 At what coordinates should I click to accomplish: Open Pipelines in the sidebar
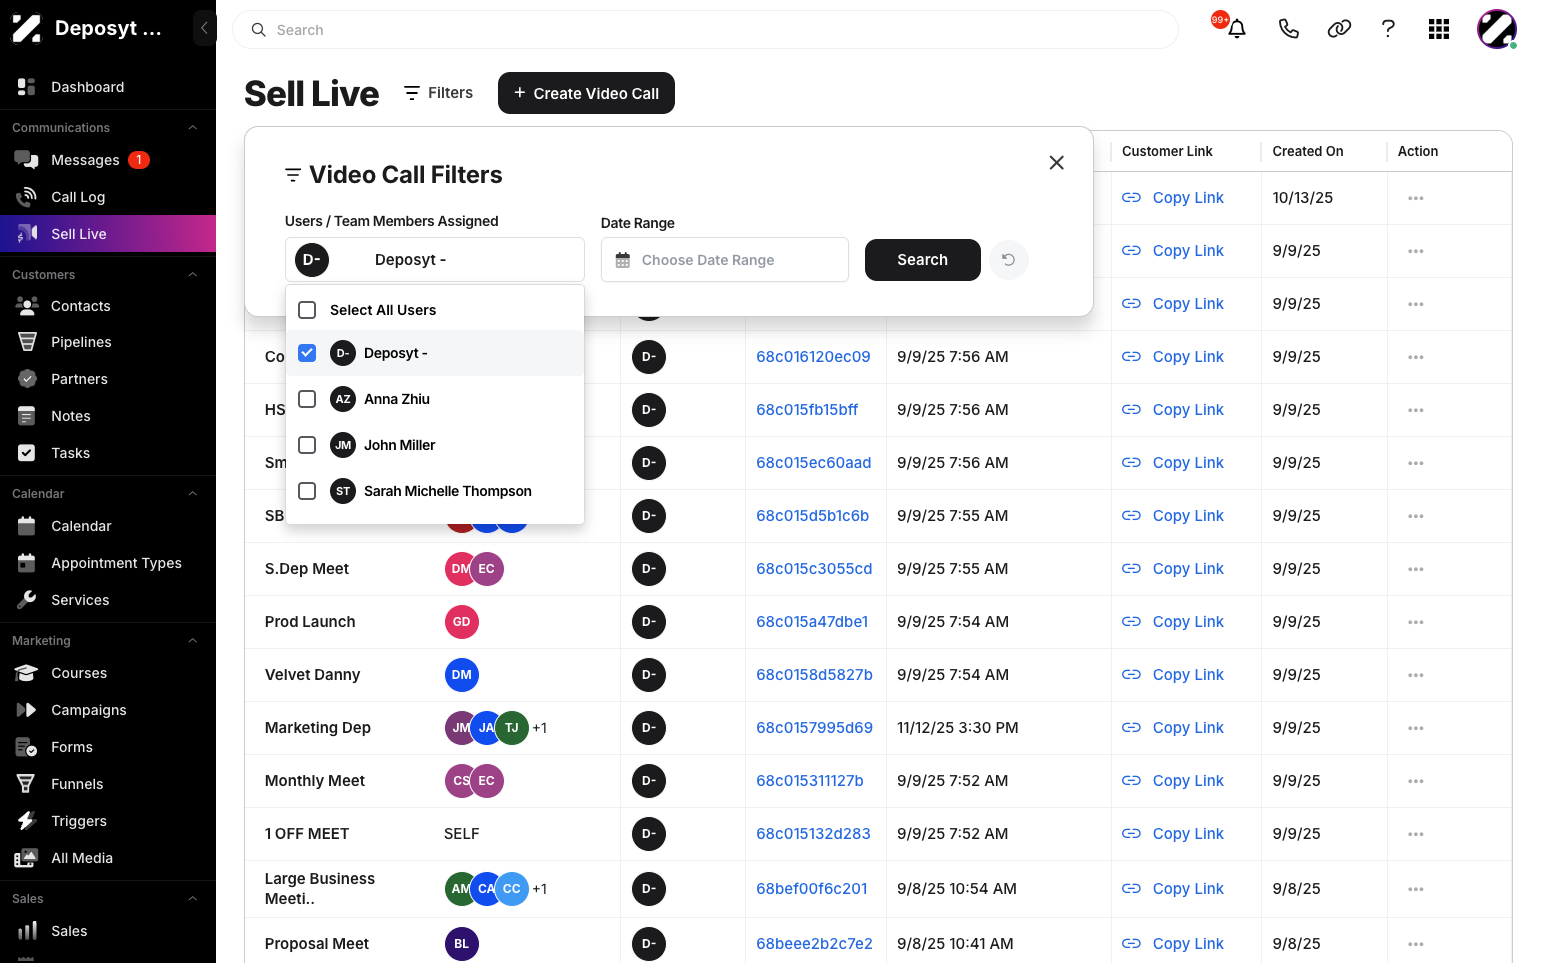tap(108, 342)
